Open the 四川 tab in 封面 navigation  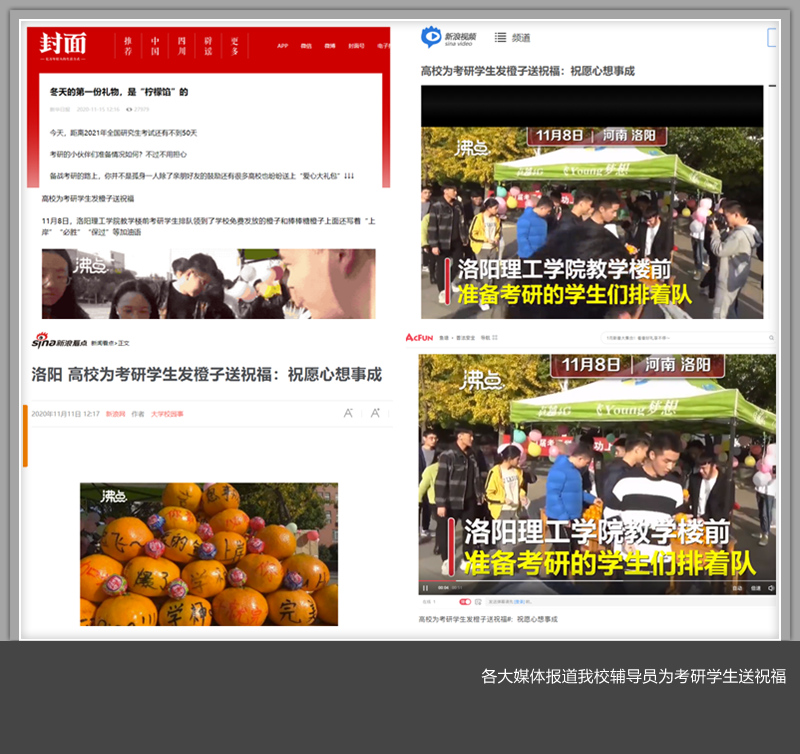click(181, 44)
